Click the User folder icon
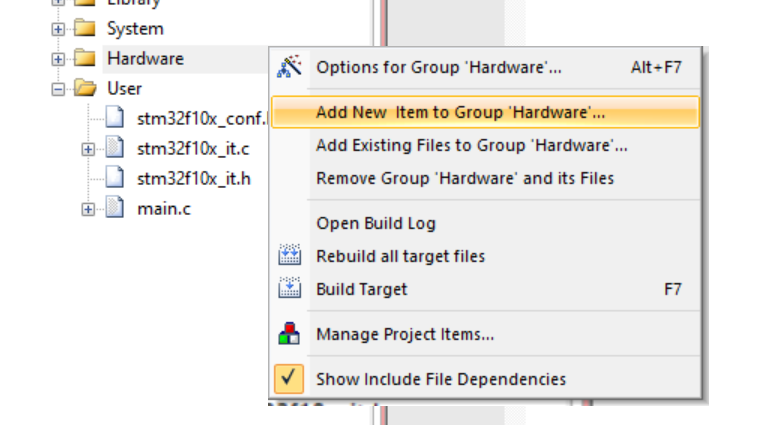Viewport: 758px width, 425px height. [x=84, y=88]
